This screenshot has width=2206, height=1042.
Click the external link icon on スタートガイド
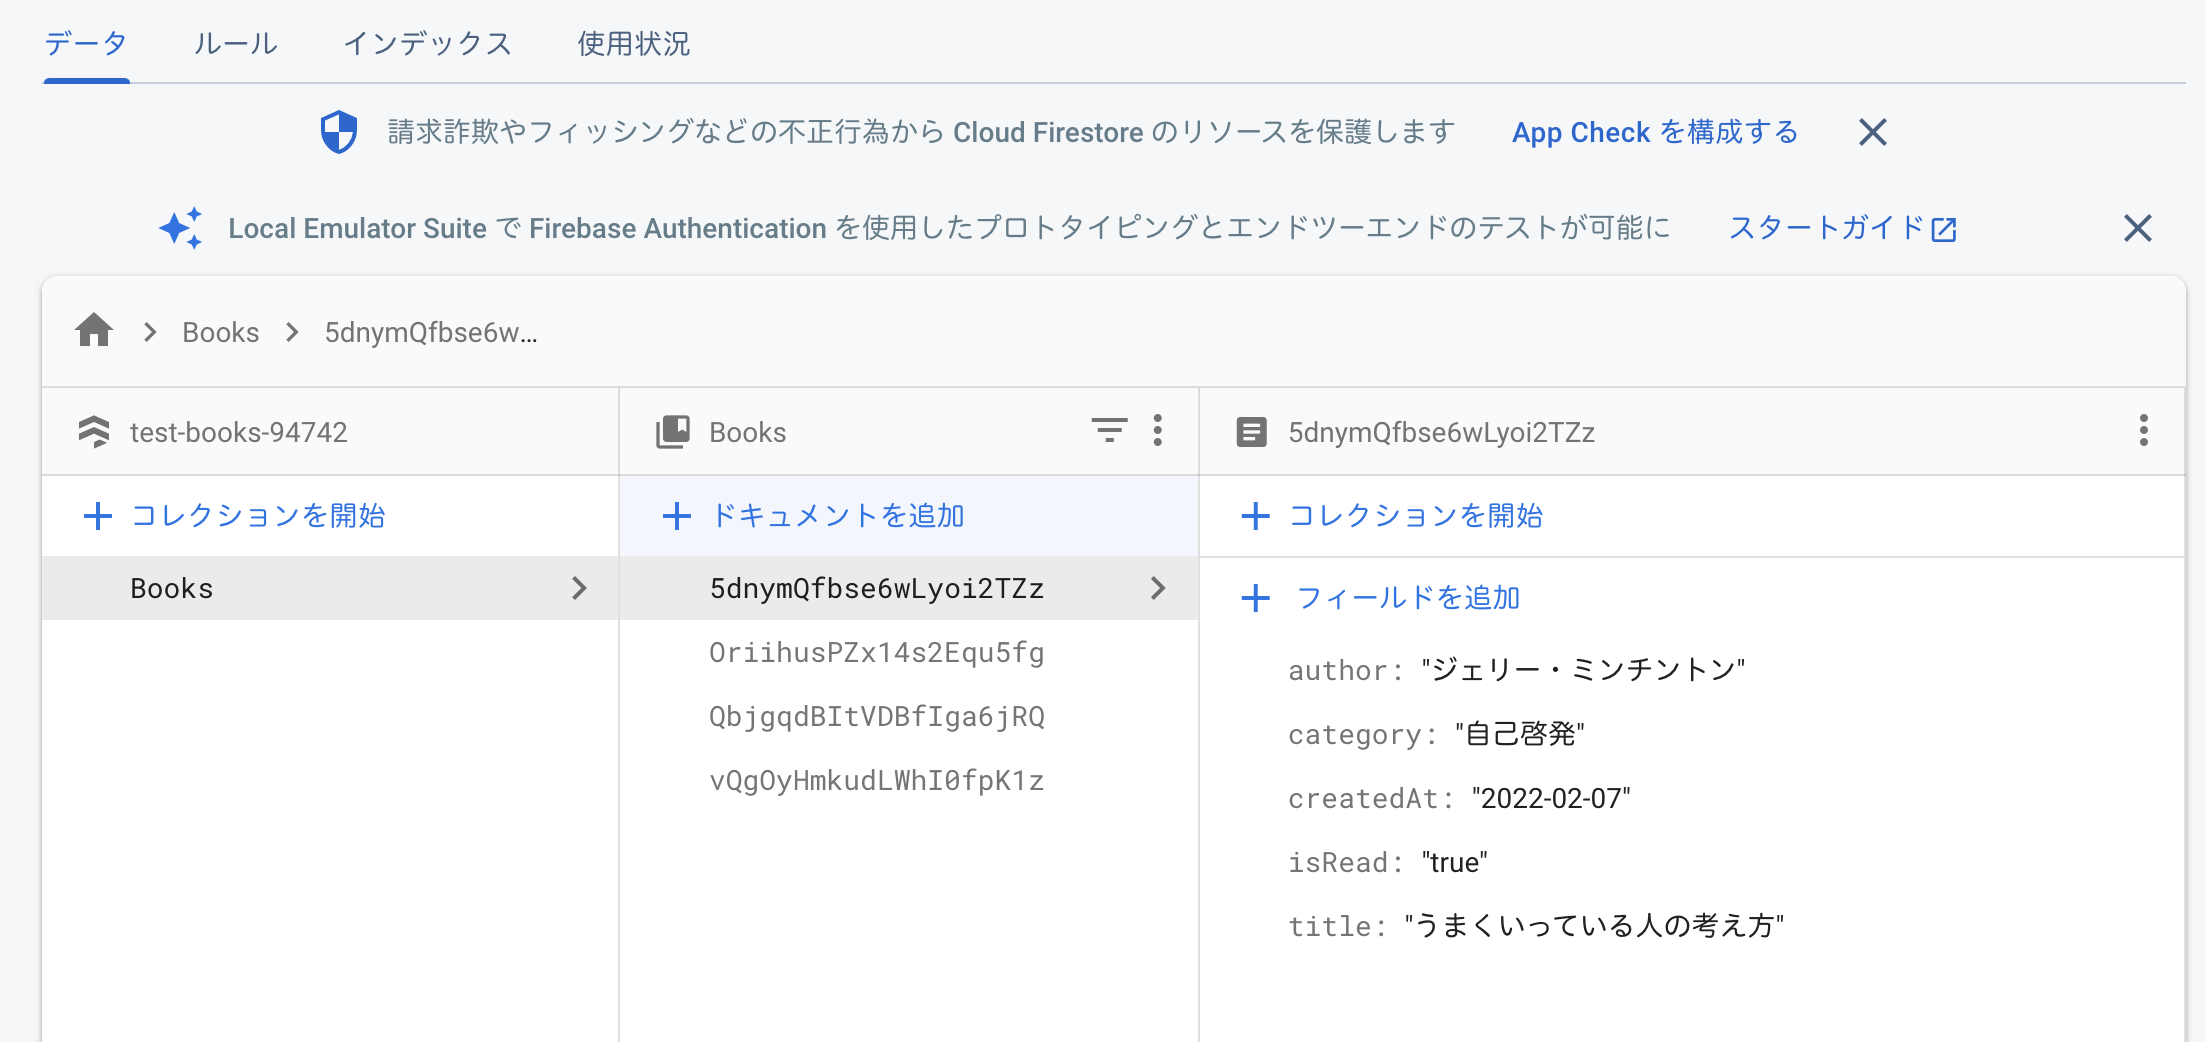[x=1943, y=229]
